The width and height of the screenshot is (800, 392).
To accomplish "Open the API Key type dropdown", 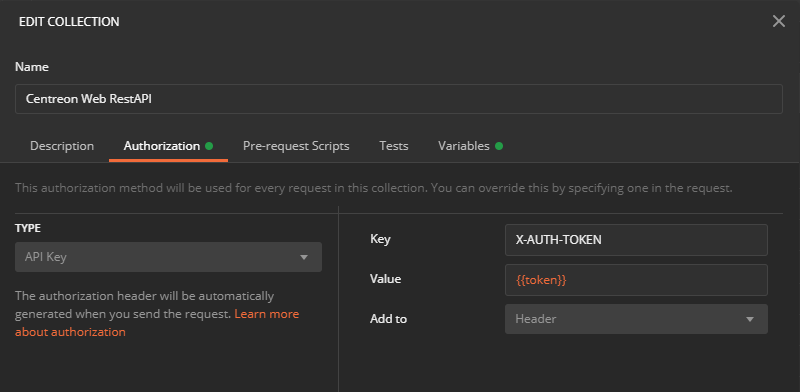I will pos(168,257).
